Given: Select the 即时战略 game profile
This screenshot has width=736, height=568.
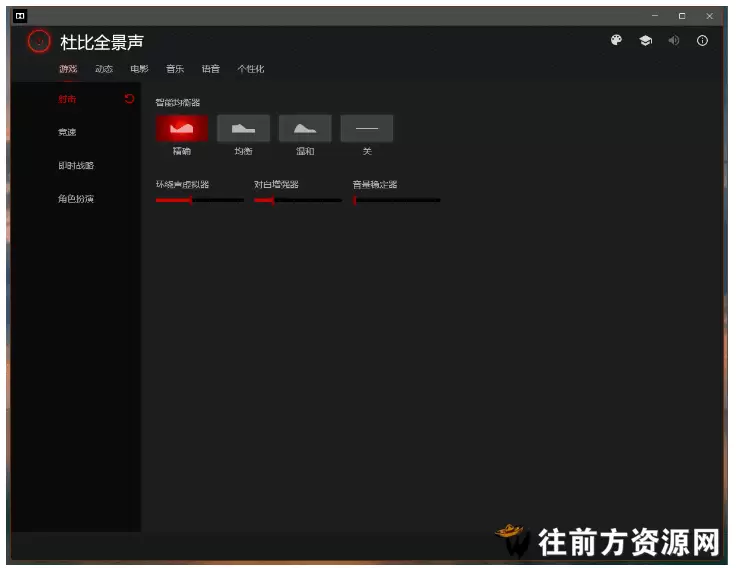Looking at the screenshot, I should 76,165.
